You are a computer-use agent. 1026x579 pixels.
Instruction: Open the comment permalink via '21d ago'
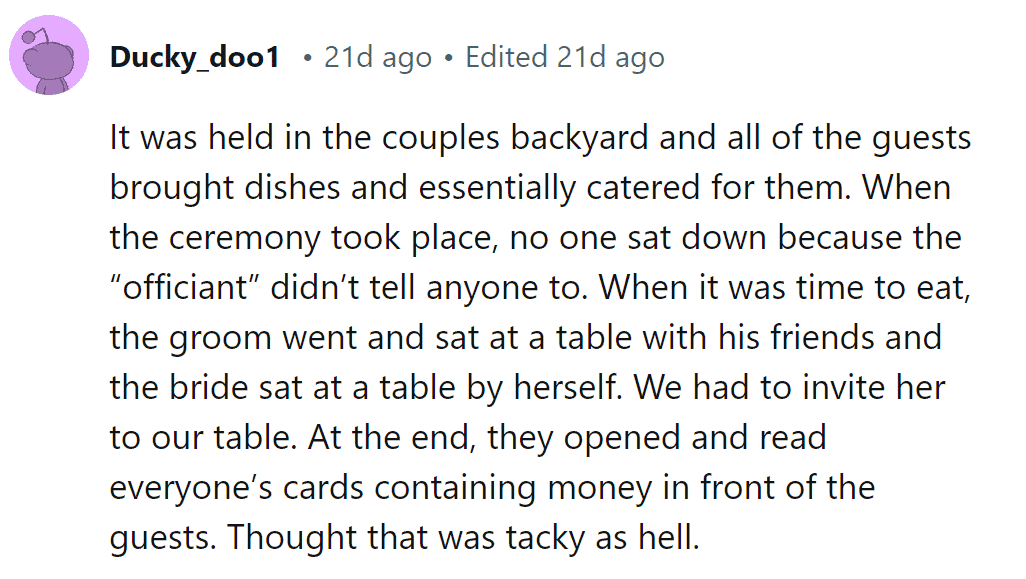coord(378,58)
